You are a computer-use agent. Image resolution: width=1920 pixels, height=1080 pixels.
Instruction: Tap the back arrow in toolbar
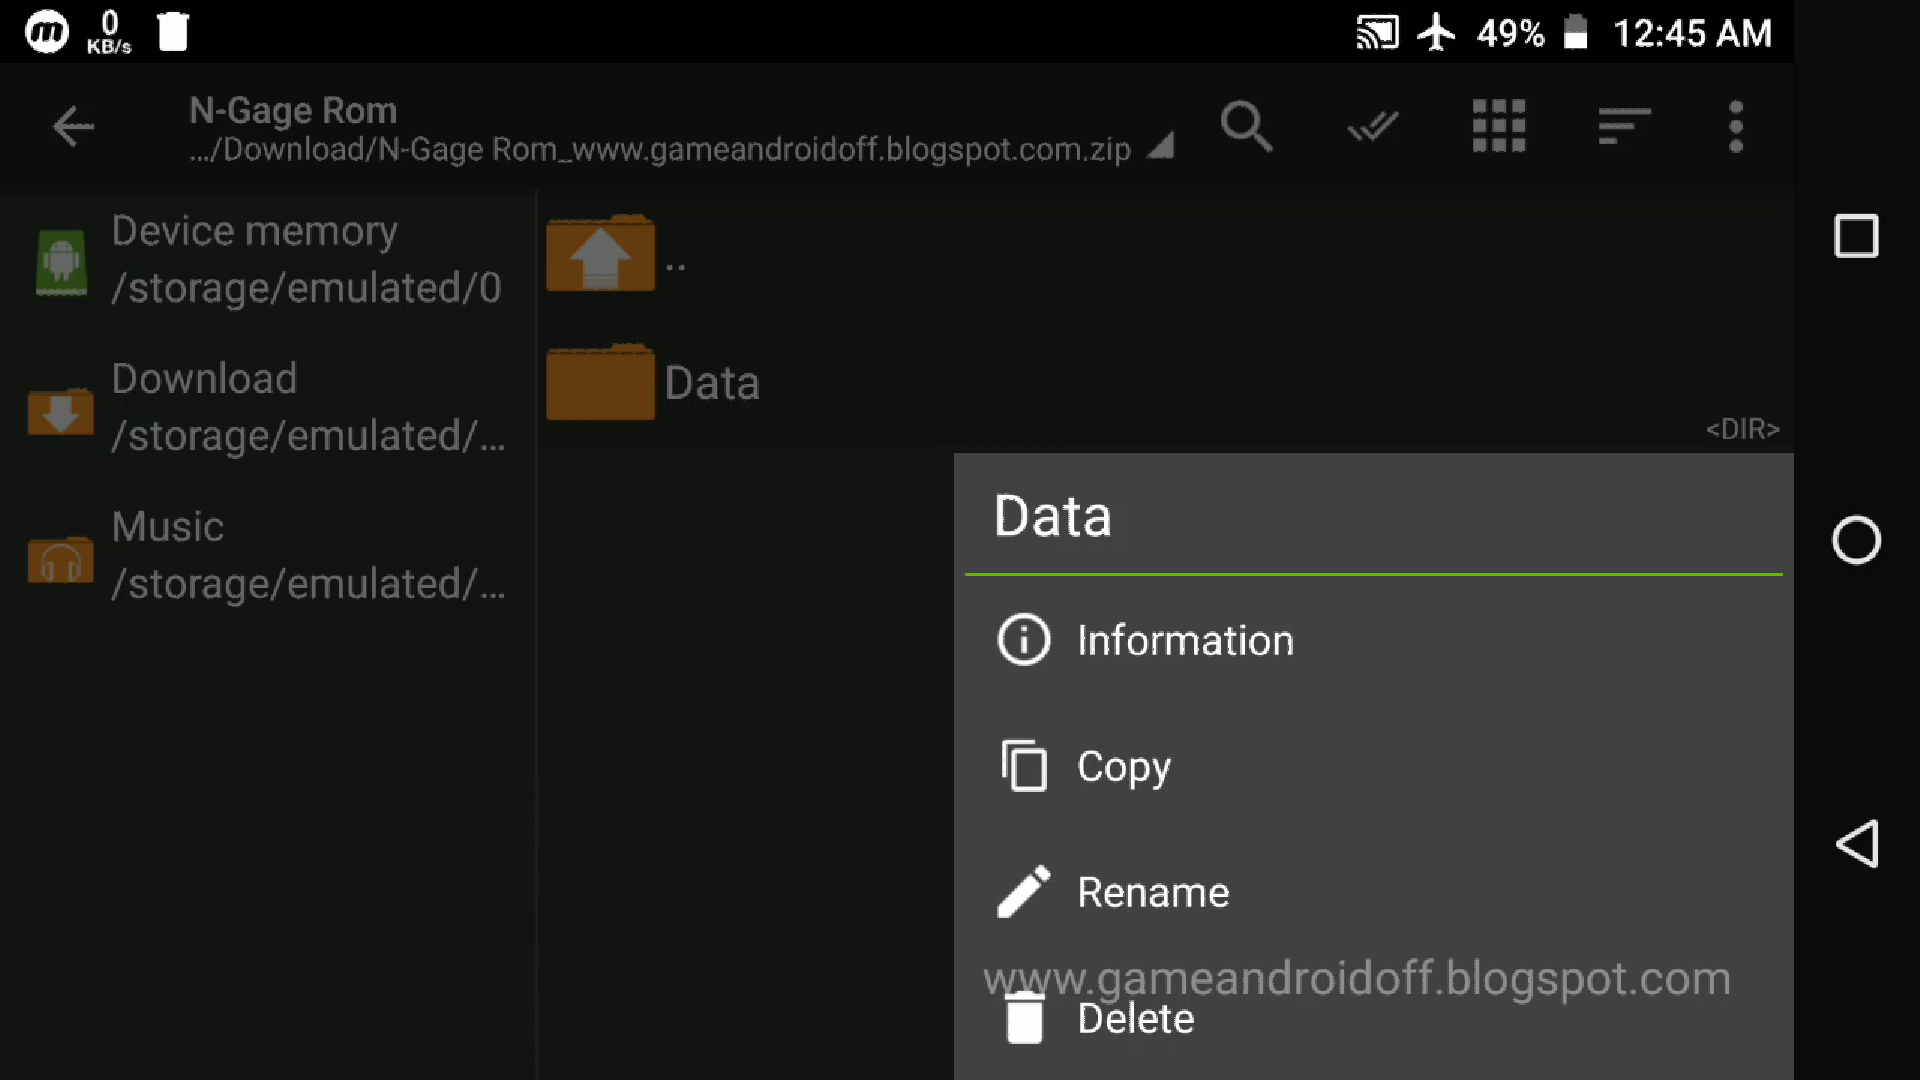tap(73, 127)
